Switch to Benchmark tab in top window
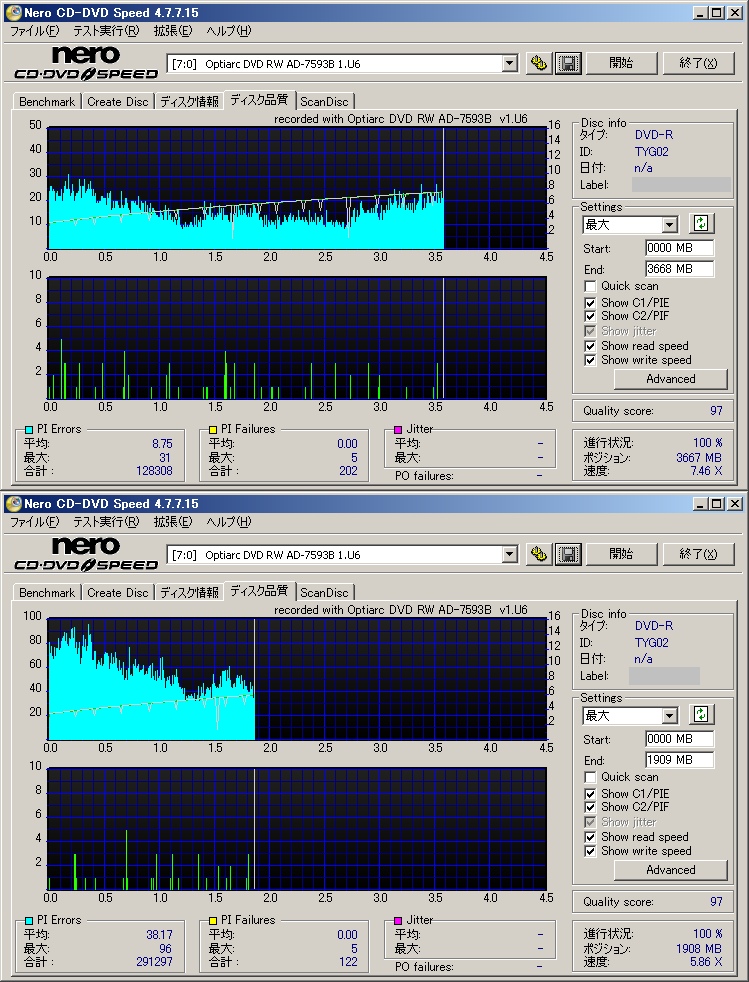749x982 pixels. point(47,101)
